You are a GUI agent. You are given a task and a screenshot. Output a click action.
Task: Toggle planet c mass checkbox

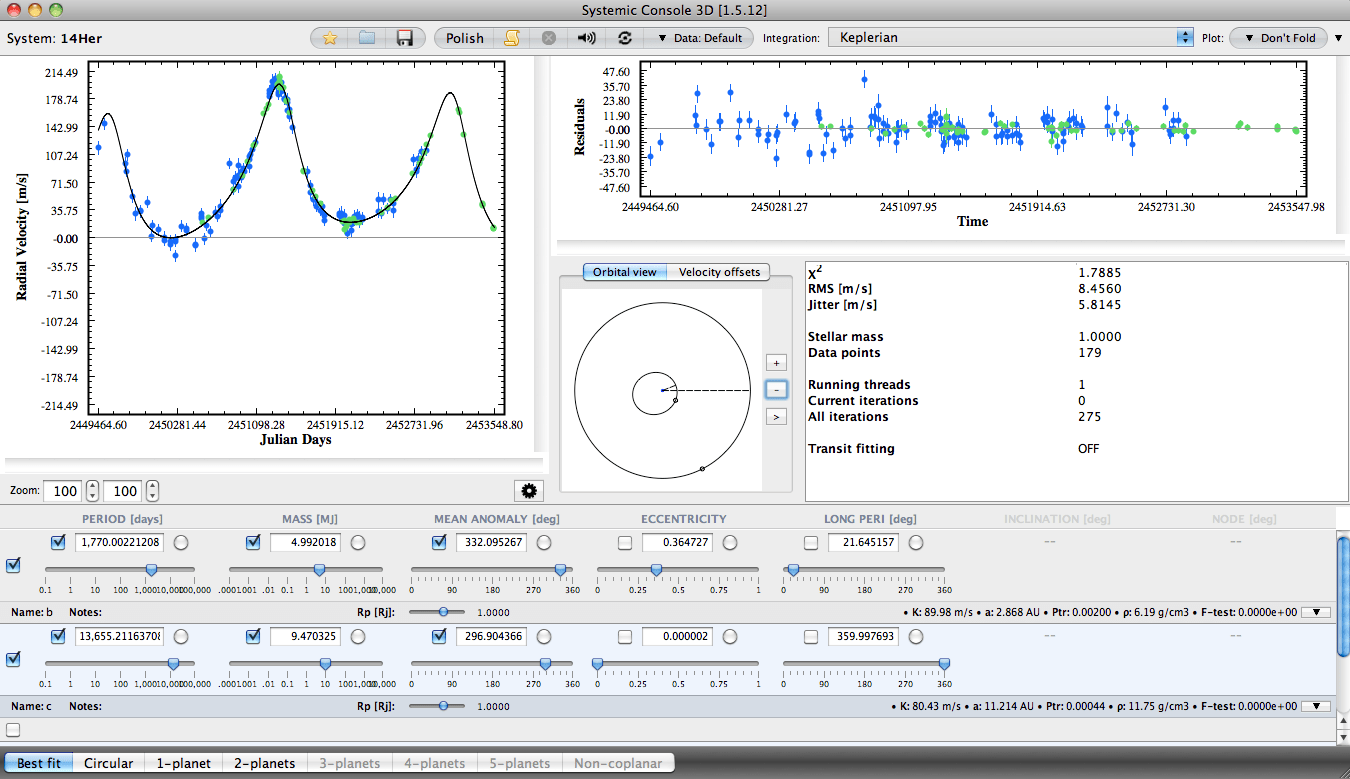(x=253, y=636)
